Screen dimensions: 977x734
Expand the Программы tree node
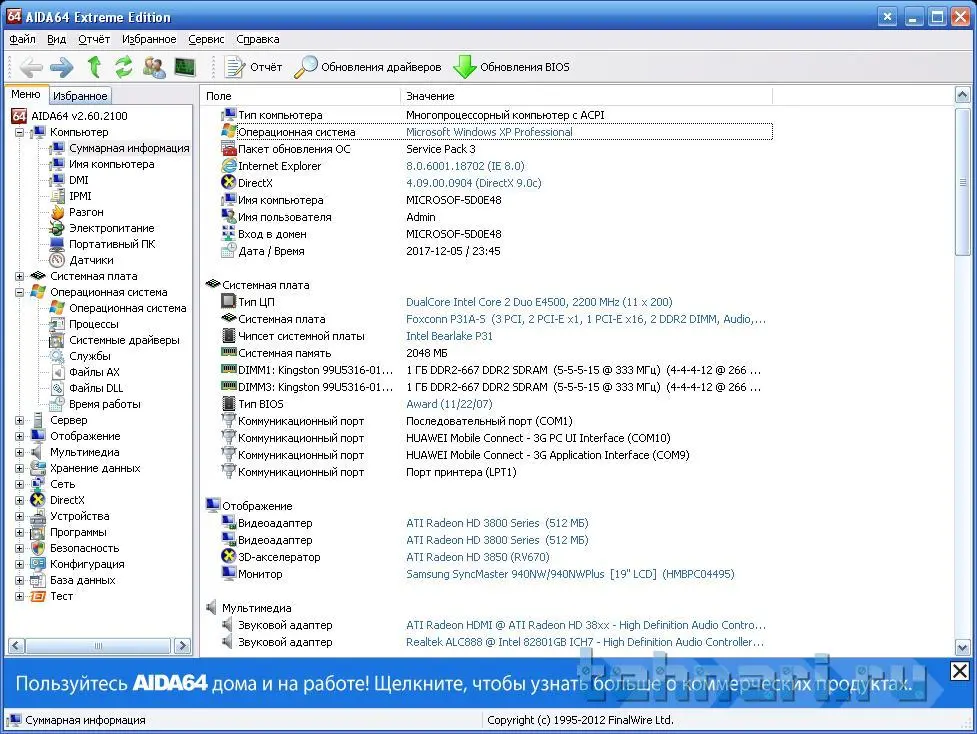tap(19, 533)
